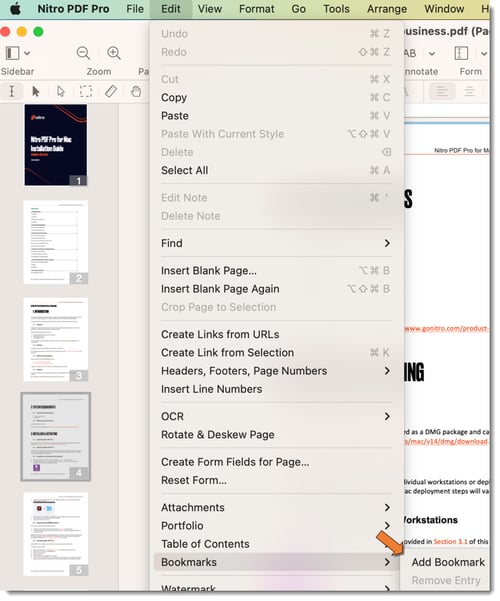Click the Zoom in magnifier icon
This screenshot has height=601, width=500.
pyautogui.click(x=114, y=53)
